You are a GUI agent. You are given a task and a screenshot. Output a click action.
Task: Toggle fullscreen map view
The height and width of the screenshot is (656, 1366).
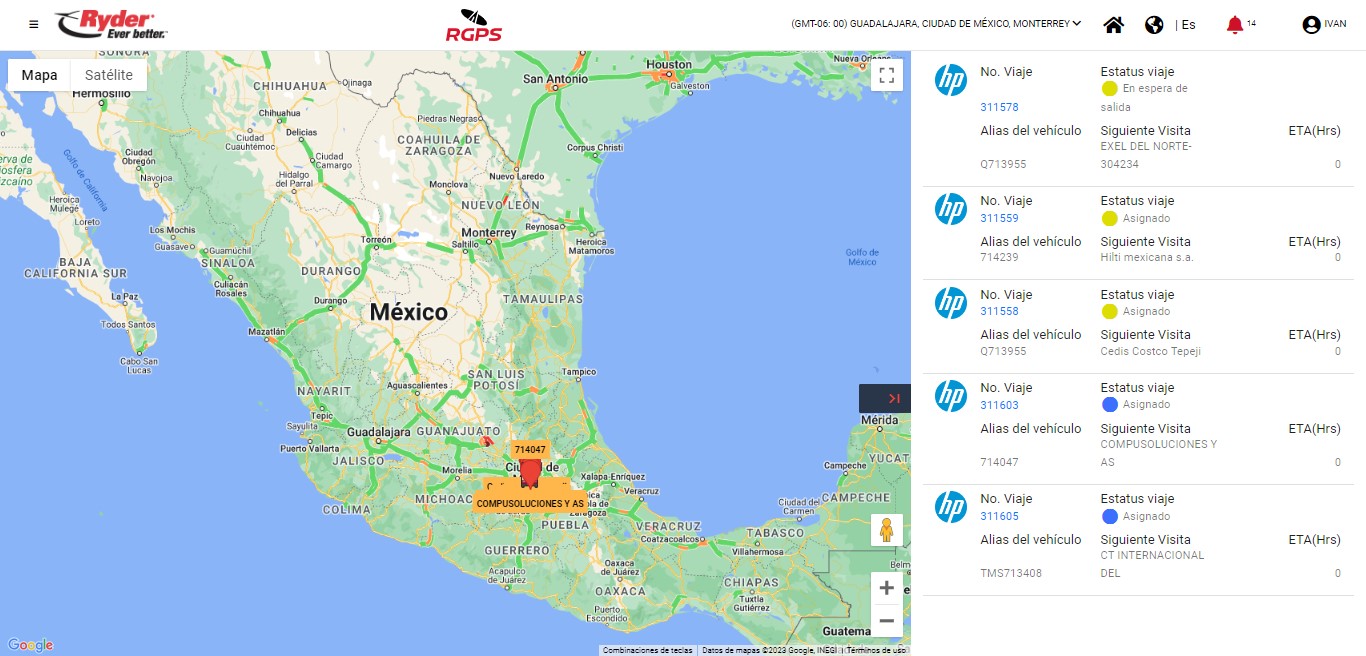click(x=886, y=75)
